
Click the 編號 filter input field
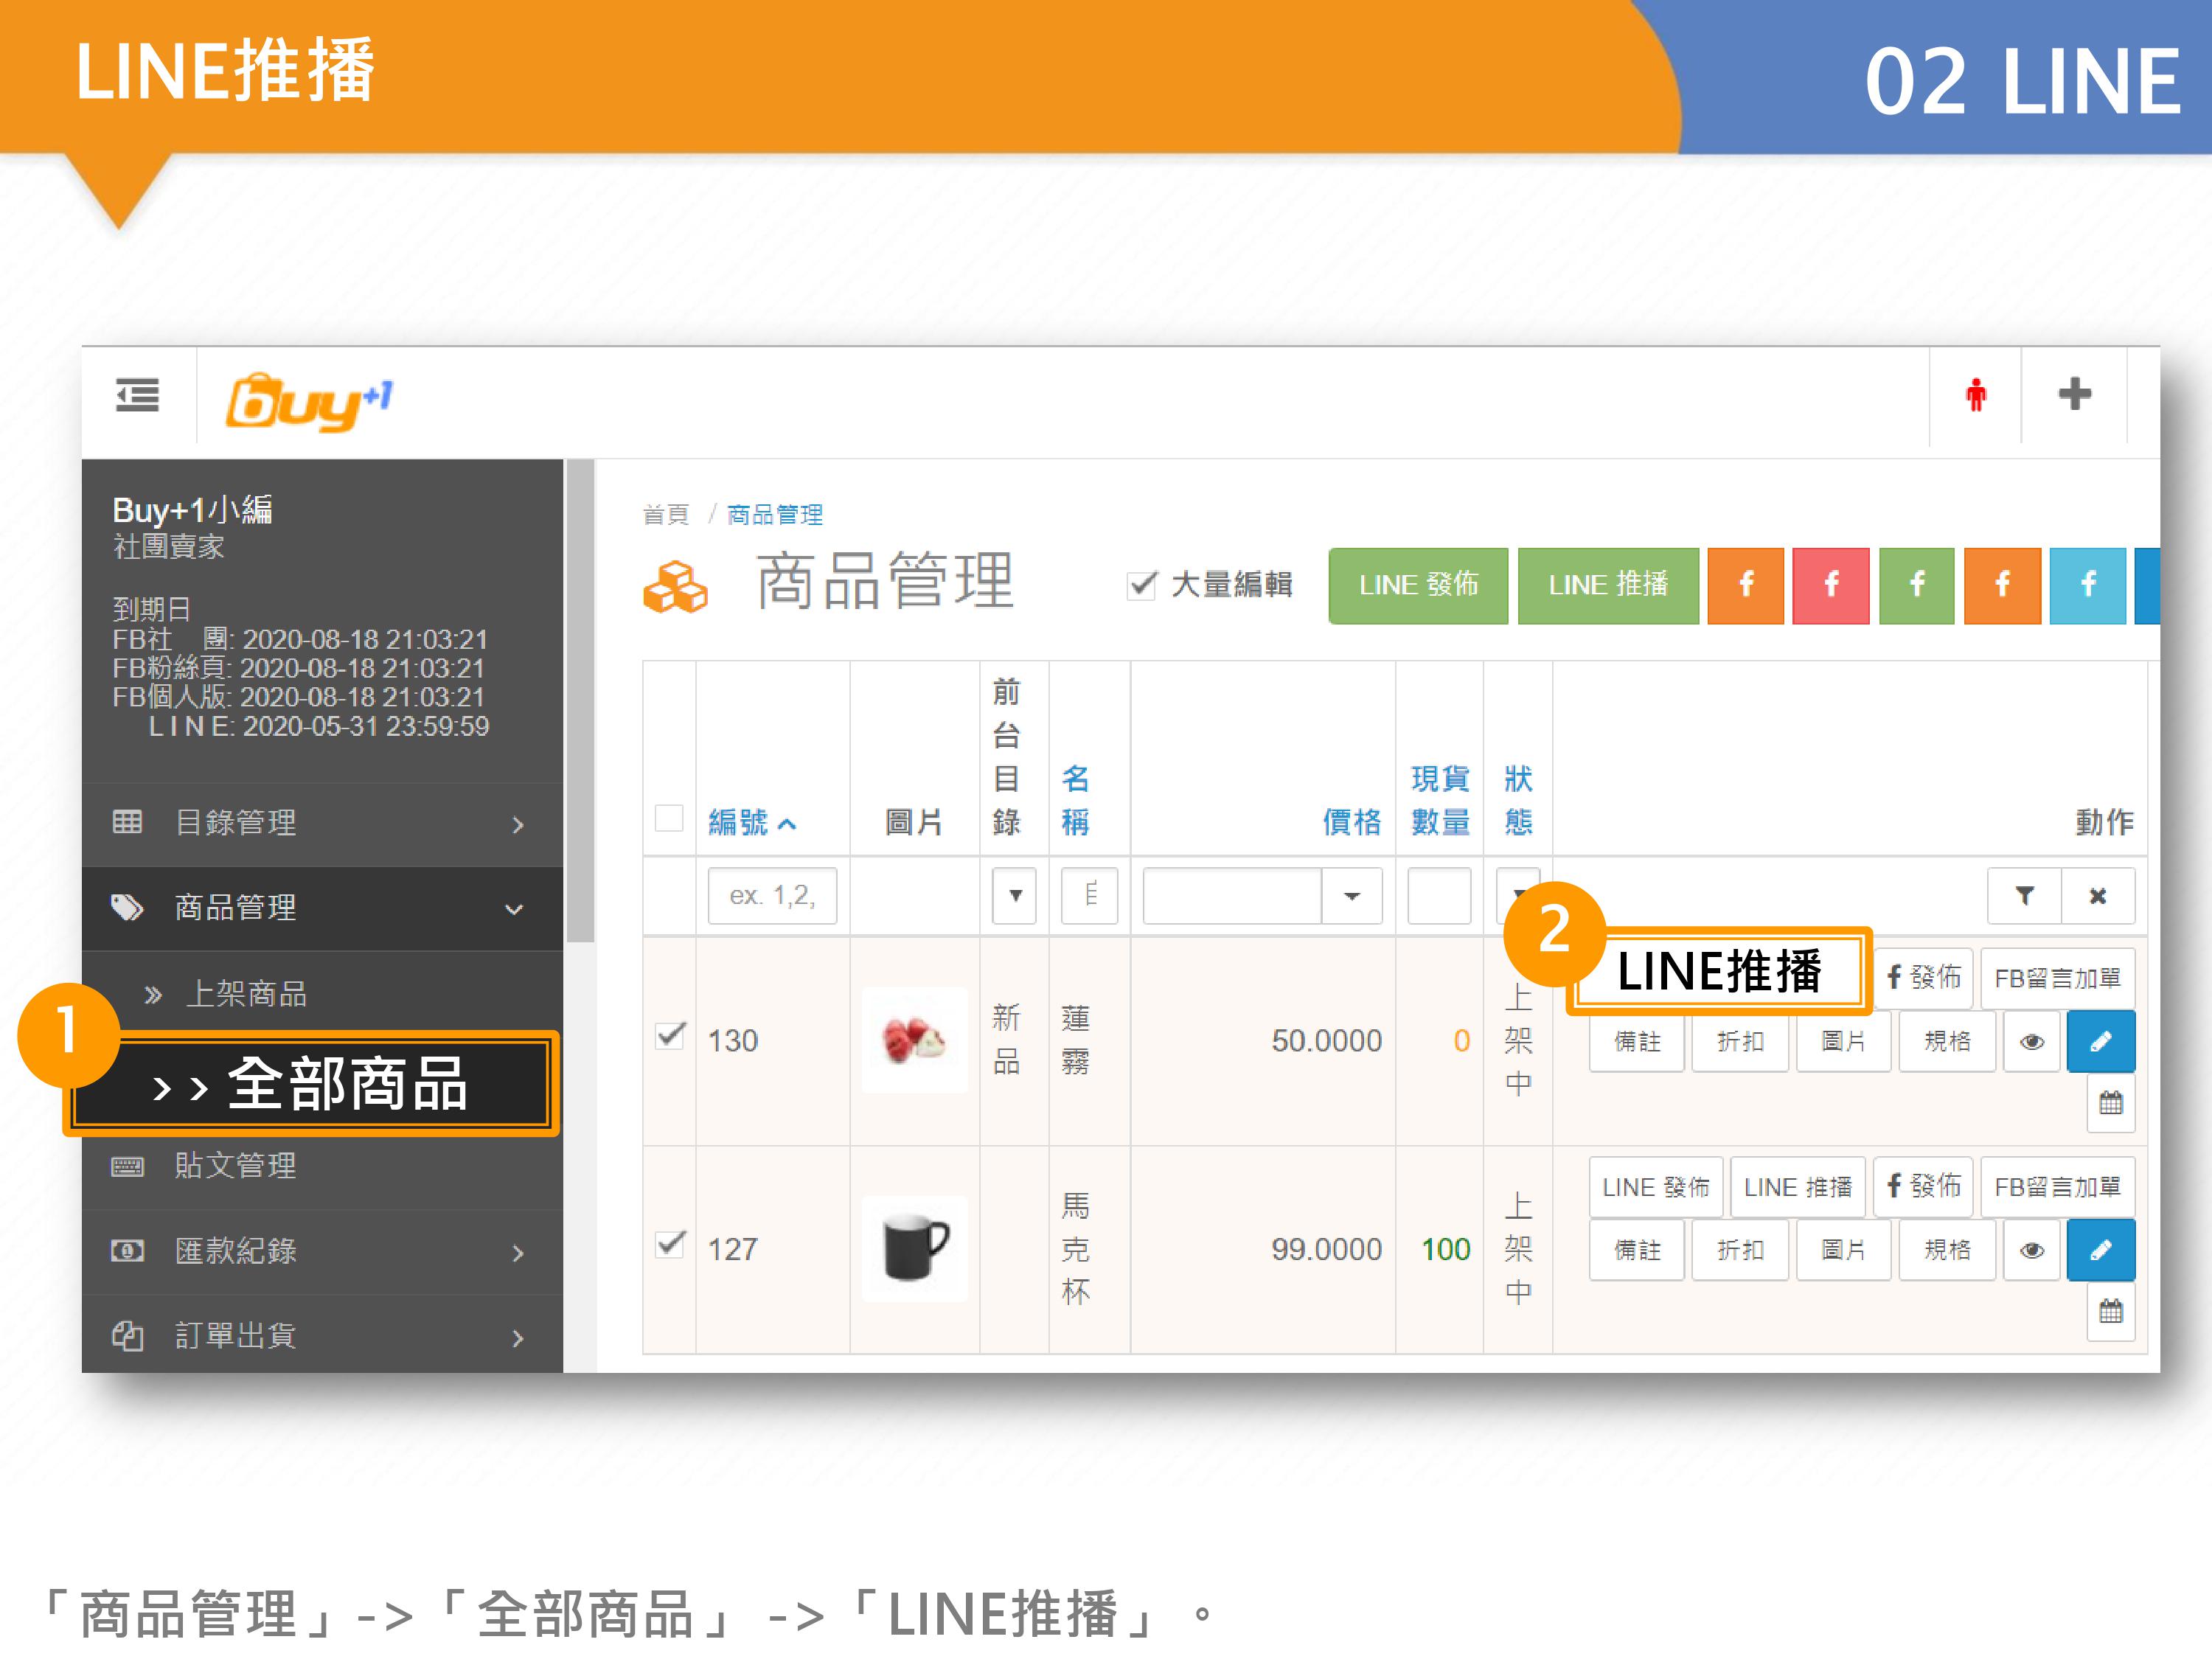(x=771, y=895)
